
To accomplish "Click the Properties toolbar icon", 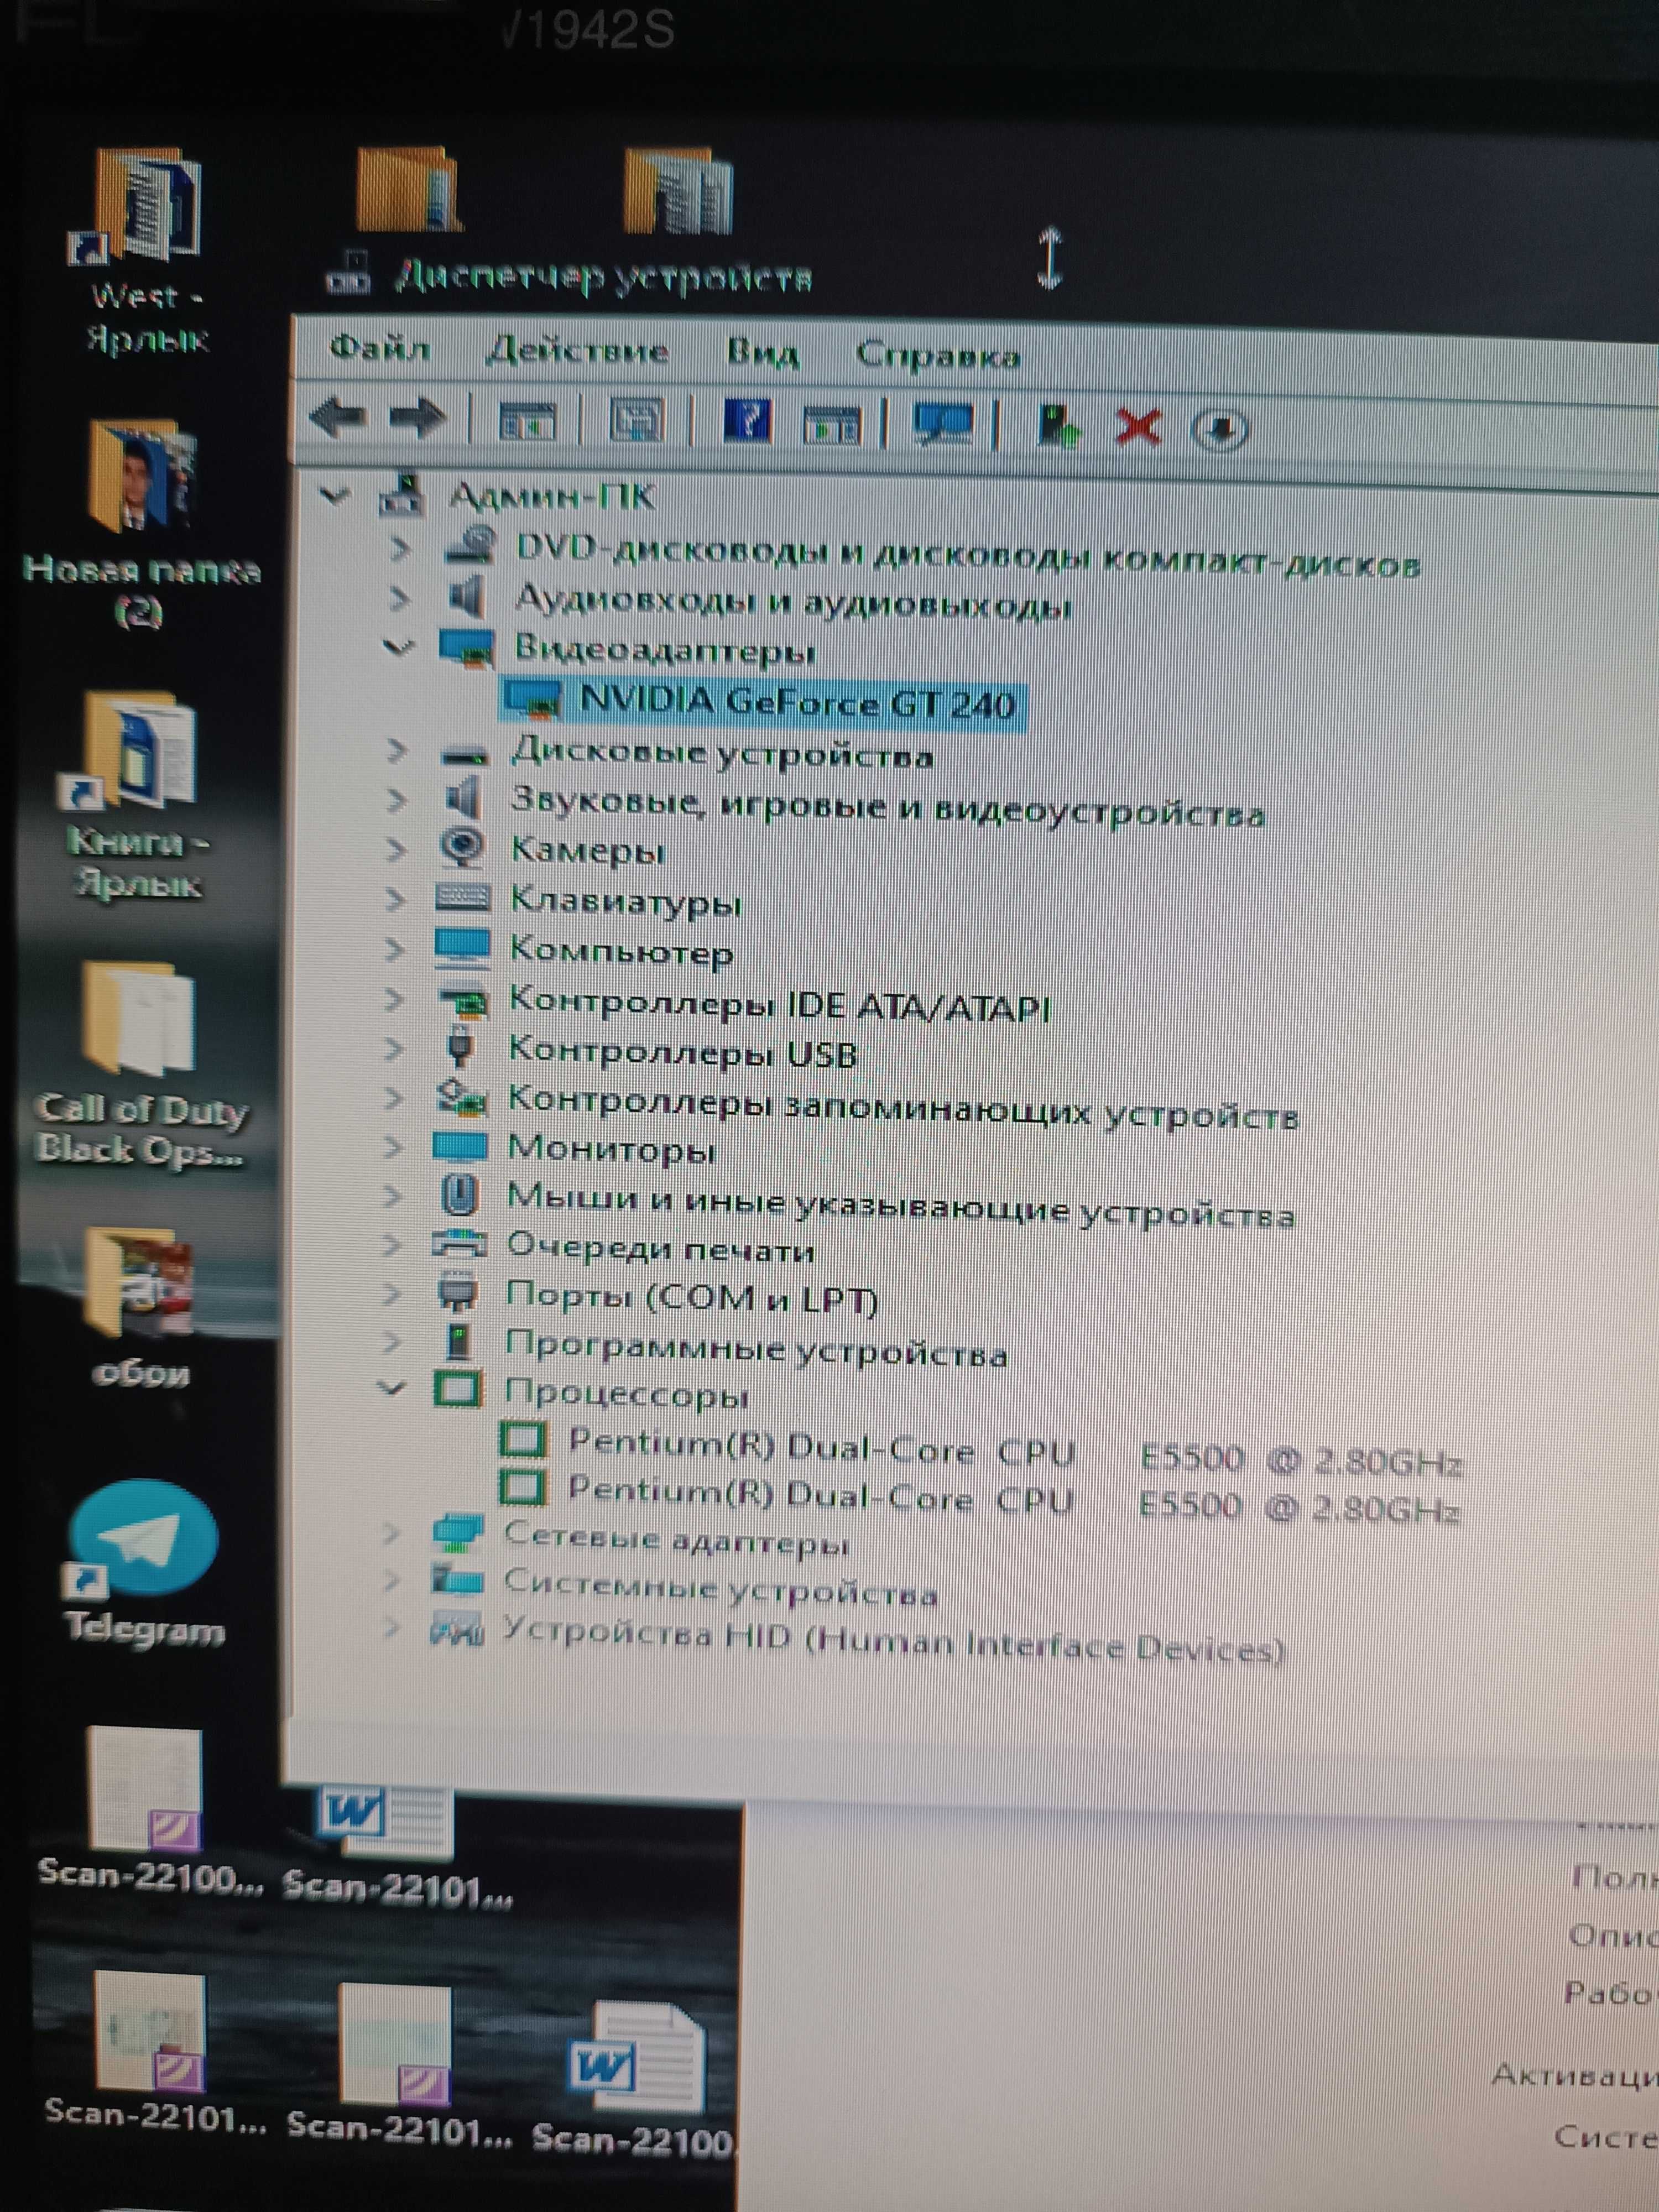I will [637, 420].
